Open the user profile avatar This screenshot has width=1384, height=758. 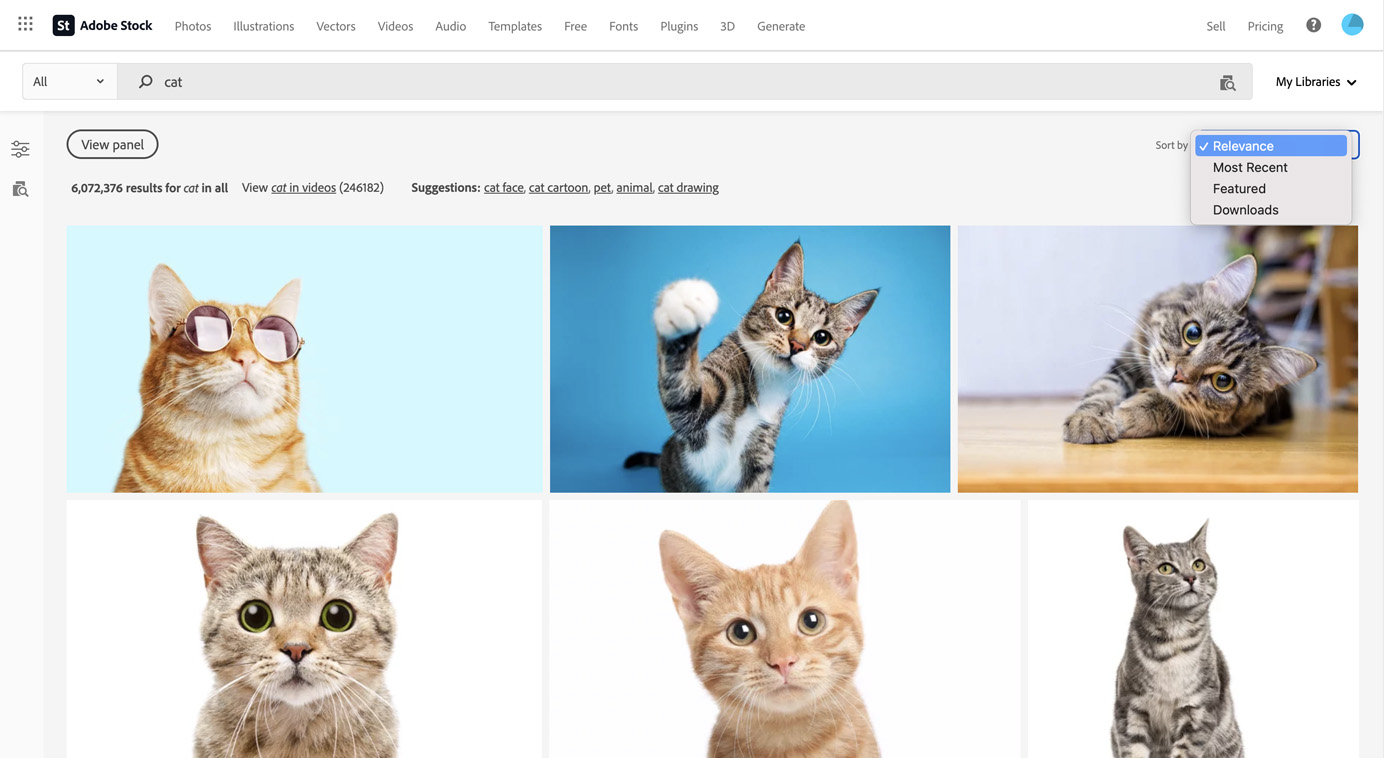[x=1352, y=25]
